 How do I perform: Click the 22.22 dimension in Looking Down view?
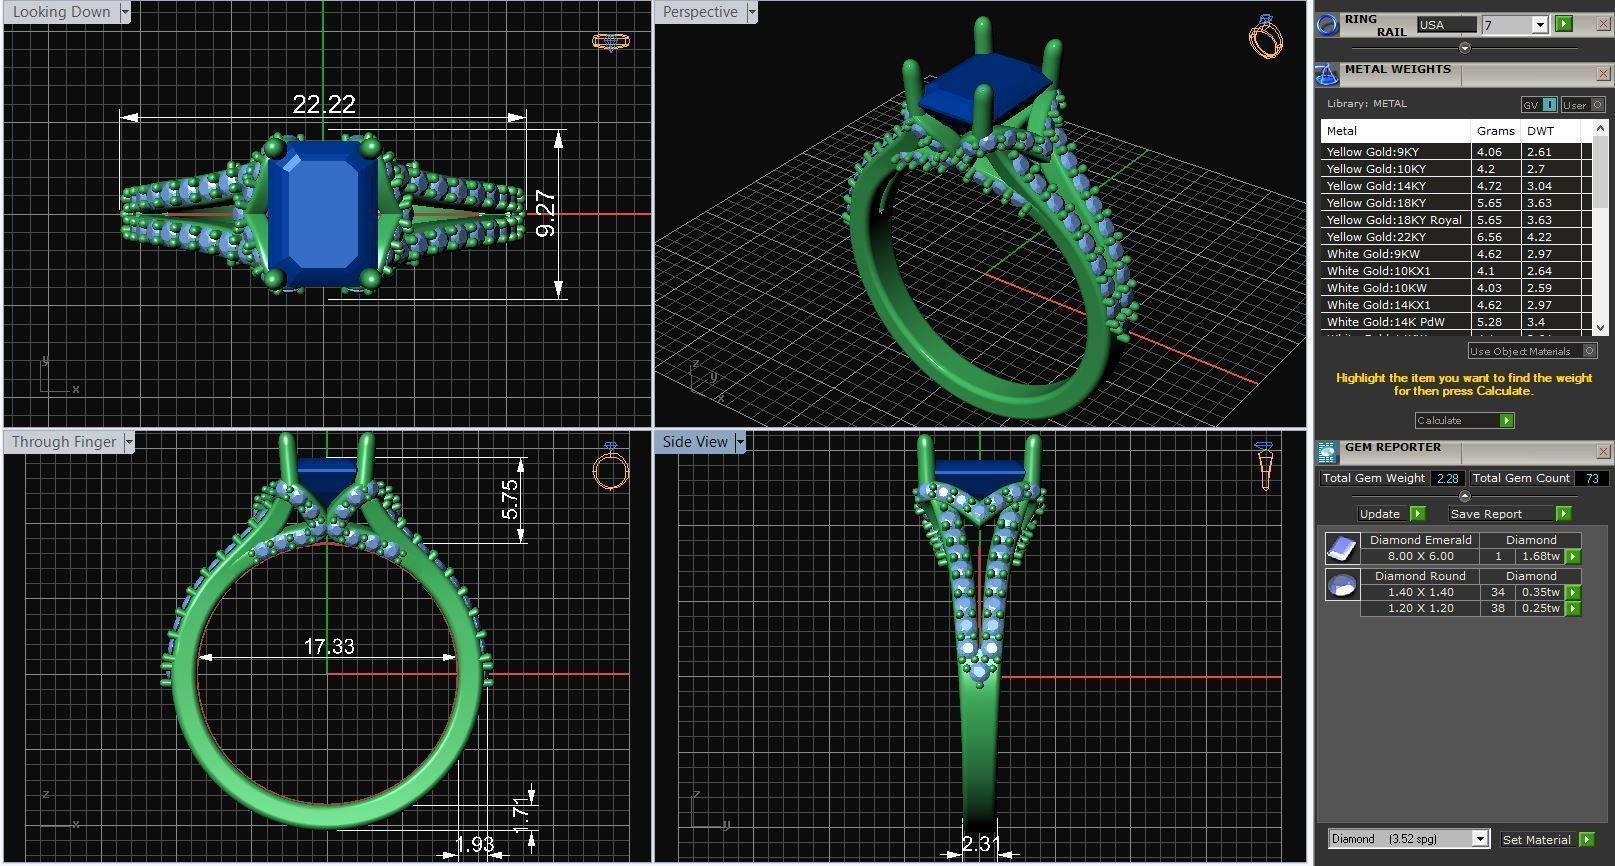[324, 104]
